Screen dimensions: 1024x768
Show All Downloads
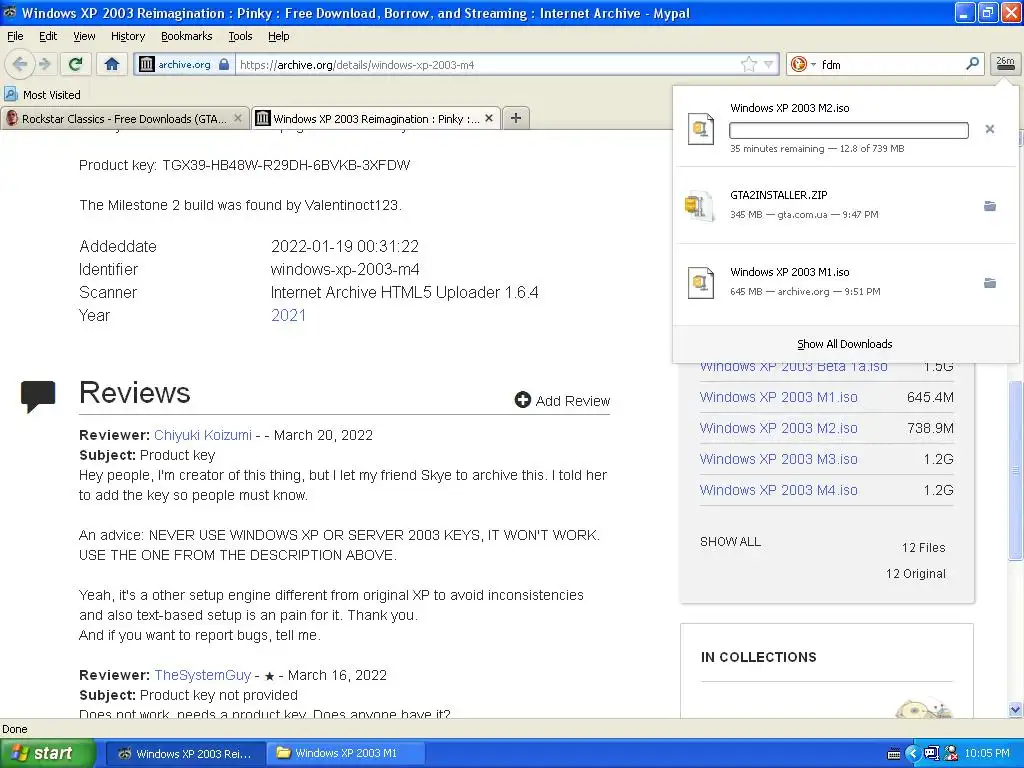tap(844, 344)
